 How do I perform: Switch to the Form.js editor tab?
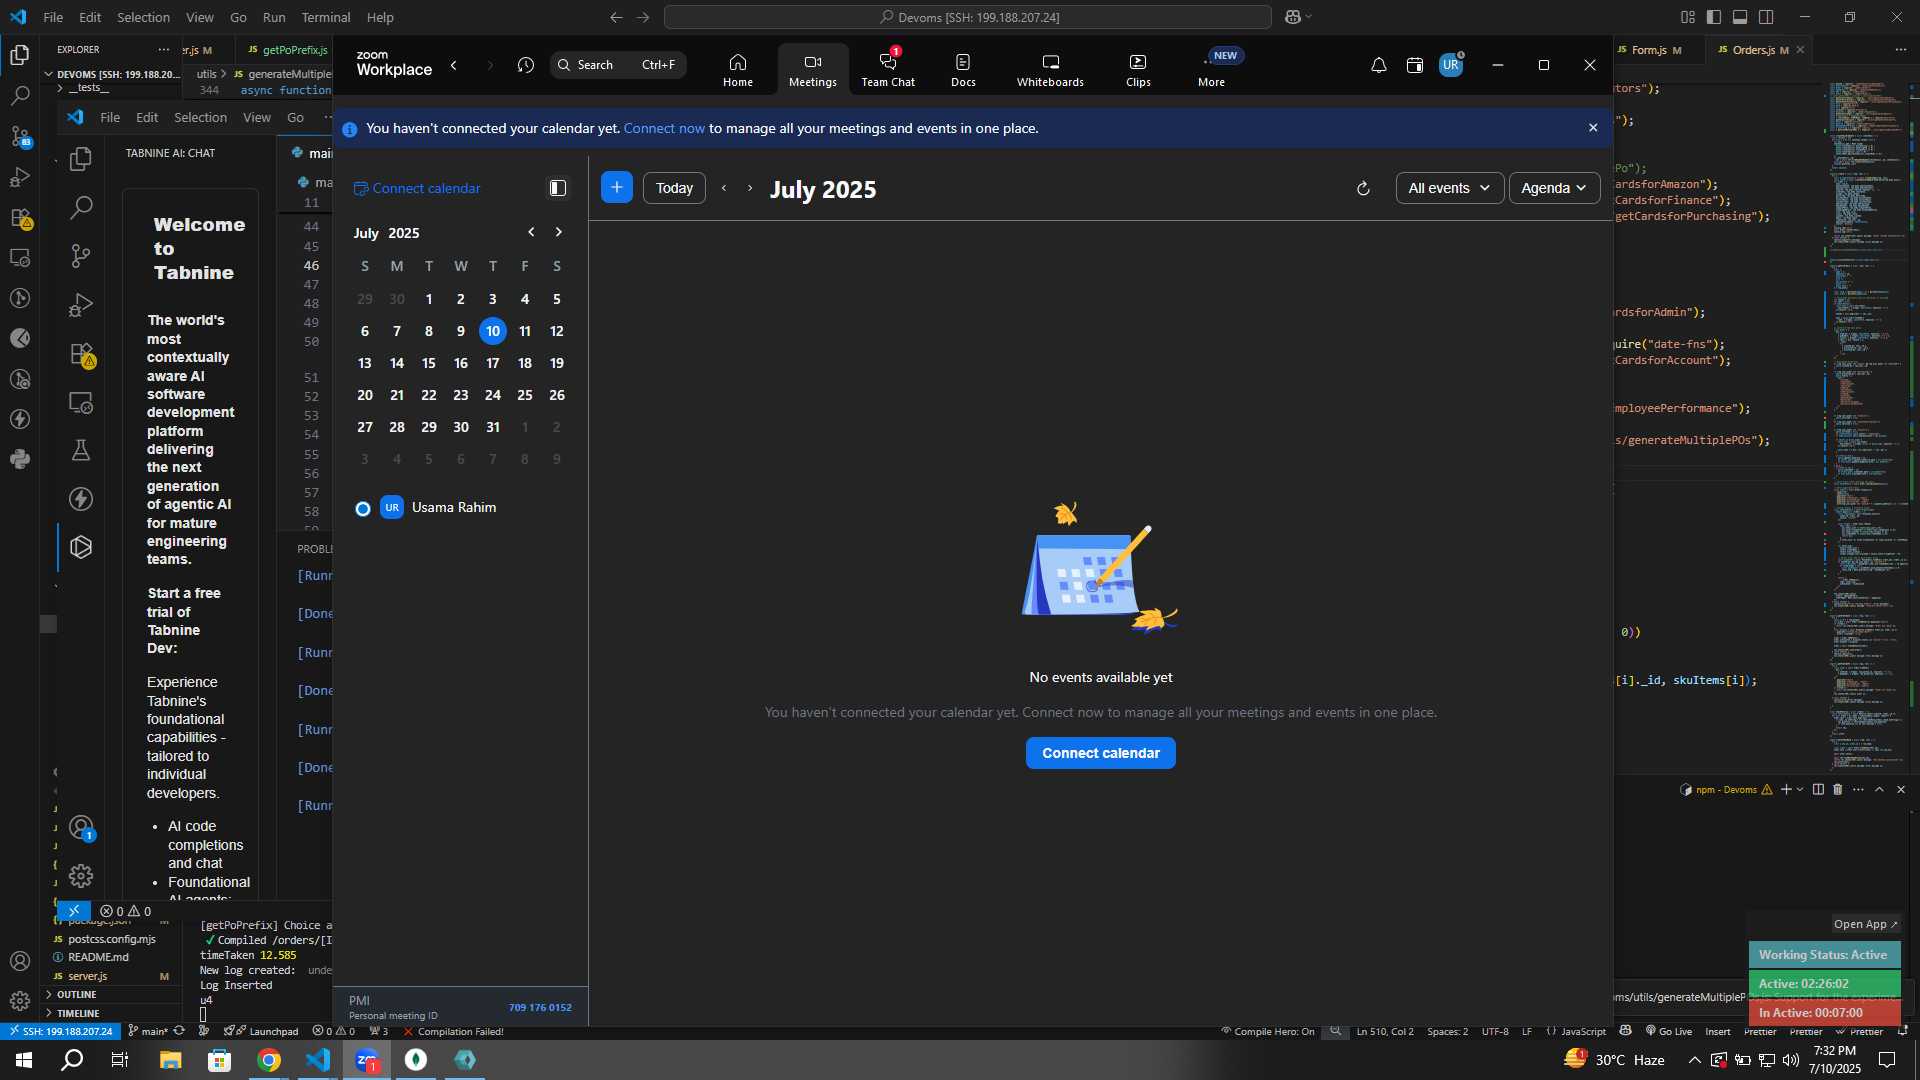coord(1657,50)
